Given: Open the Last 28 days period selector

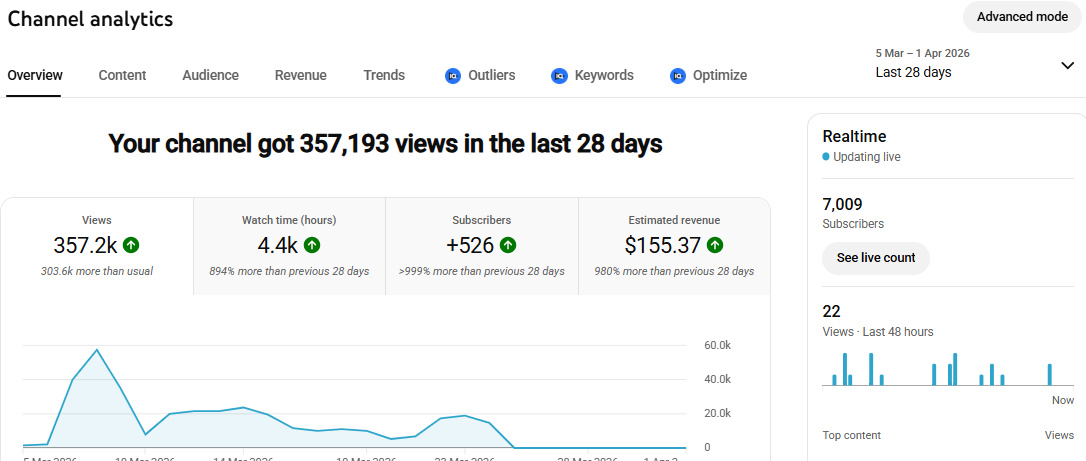Looking at the screenshot, I should point(913,72).
